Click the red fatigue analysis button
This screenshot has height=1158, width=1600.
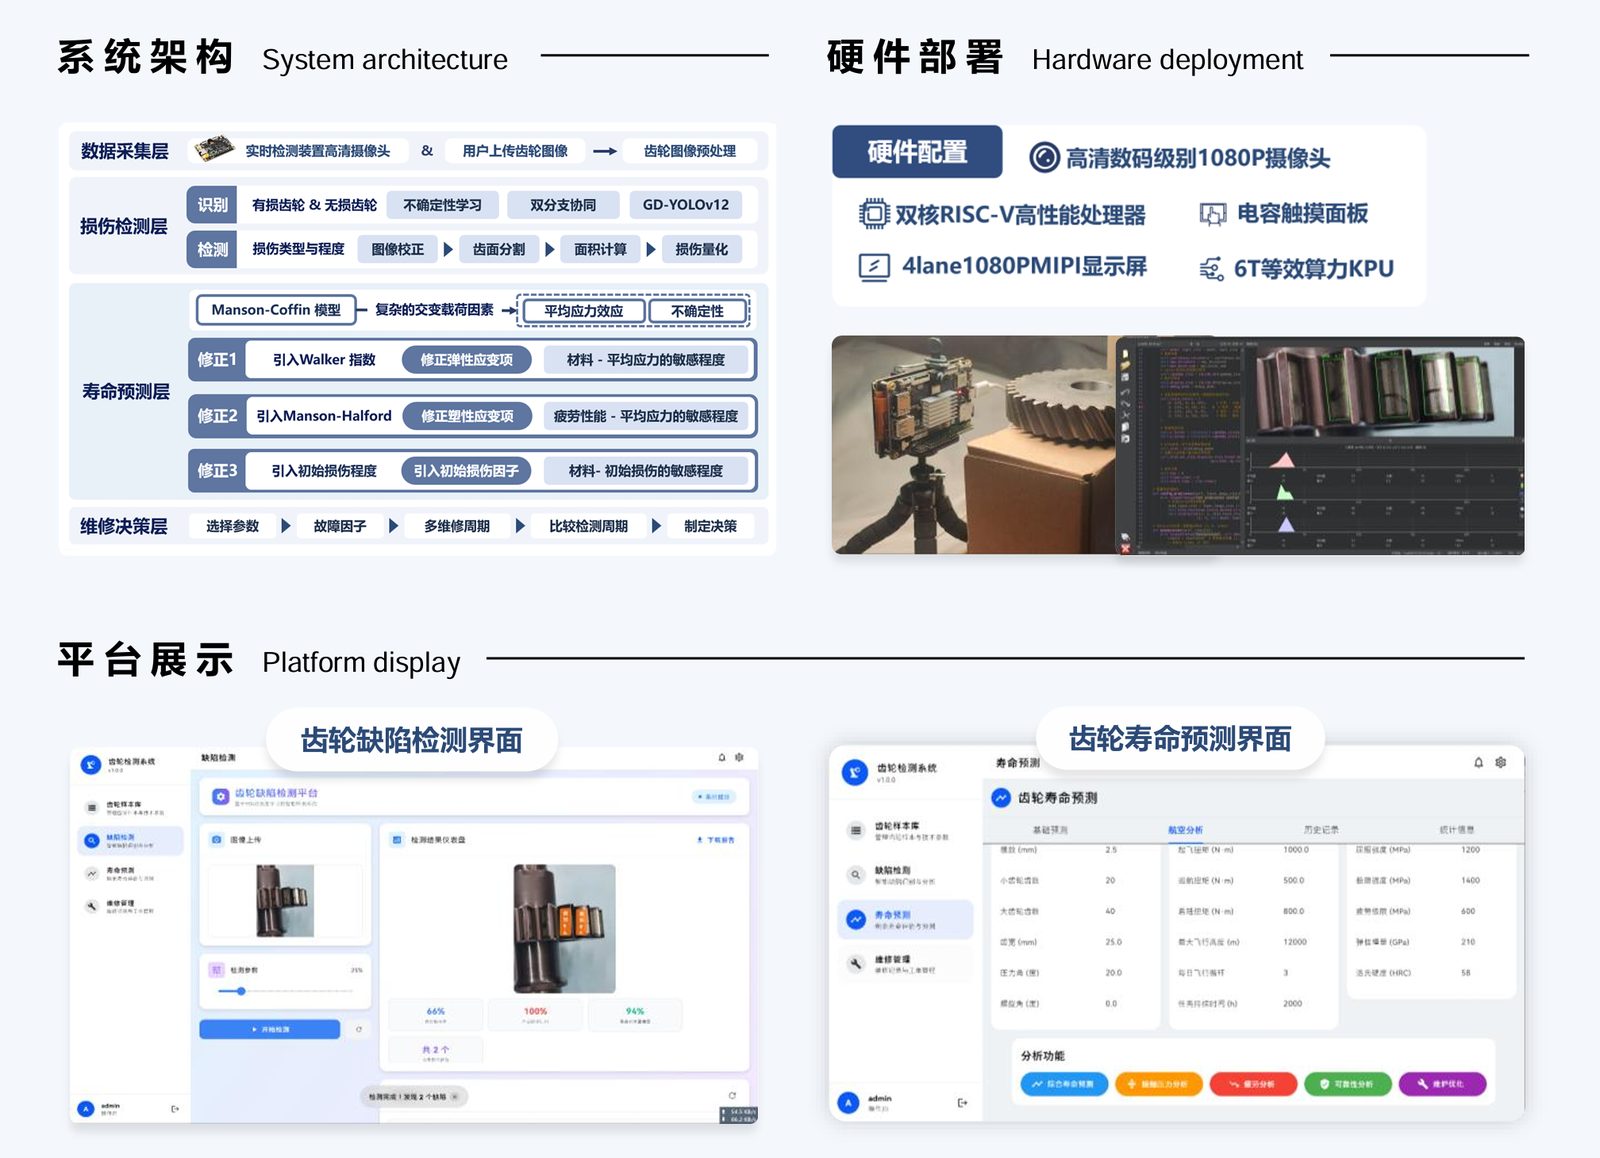[1252, 1084]
